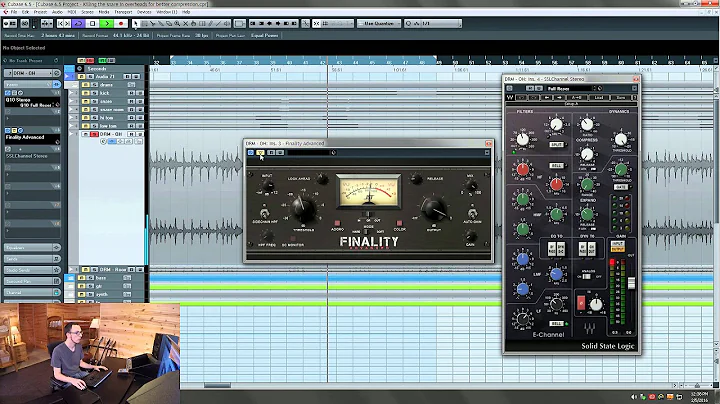This screenshot has width=720, height=404.
Task: Toggle power on Q10 Stereo insert
Action: (x=8, y=93)
